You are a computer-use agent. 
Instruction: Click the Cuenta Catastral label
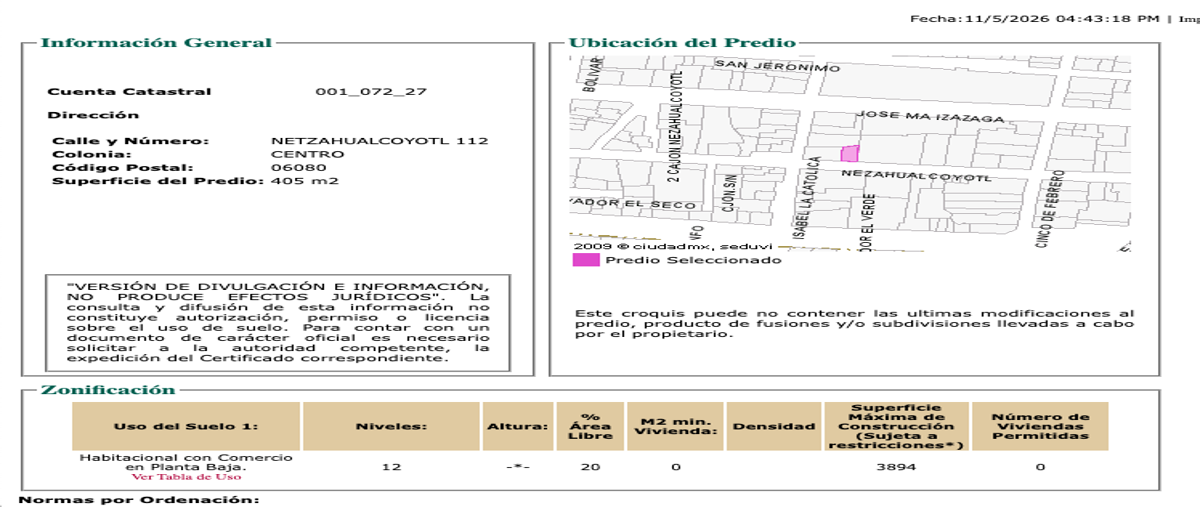pos(130,91)
